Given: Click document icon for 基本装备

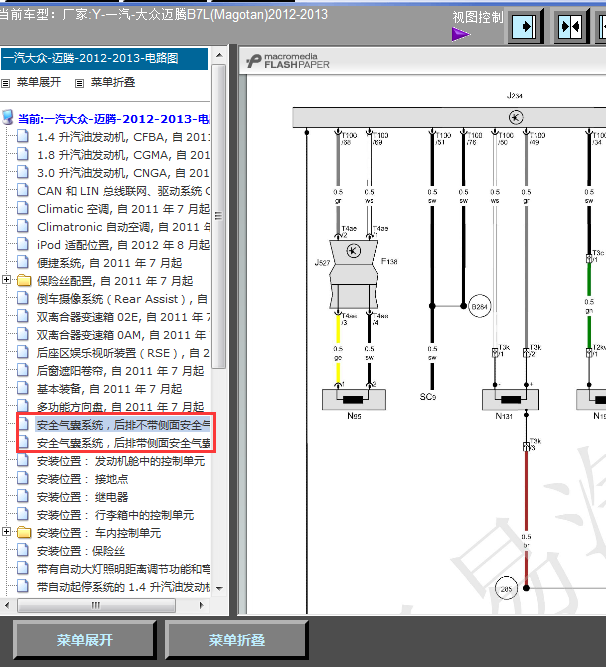Looking at the screenshot, I should [23, 388].
